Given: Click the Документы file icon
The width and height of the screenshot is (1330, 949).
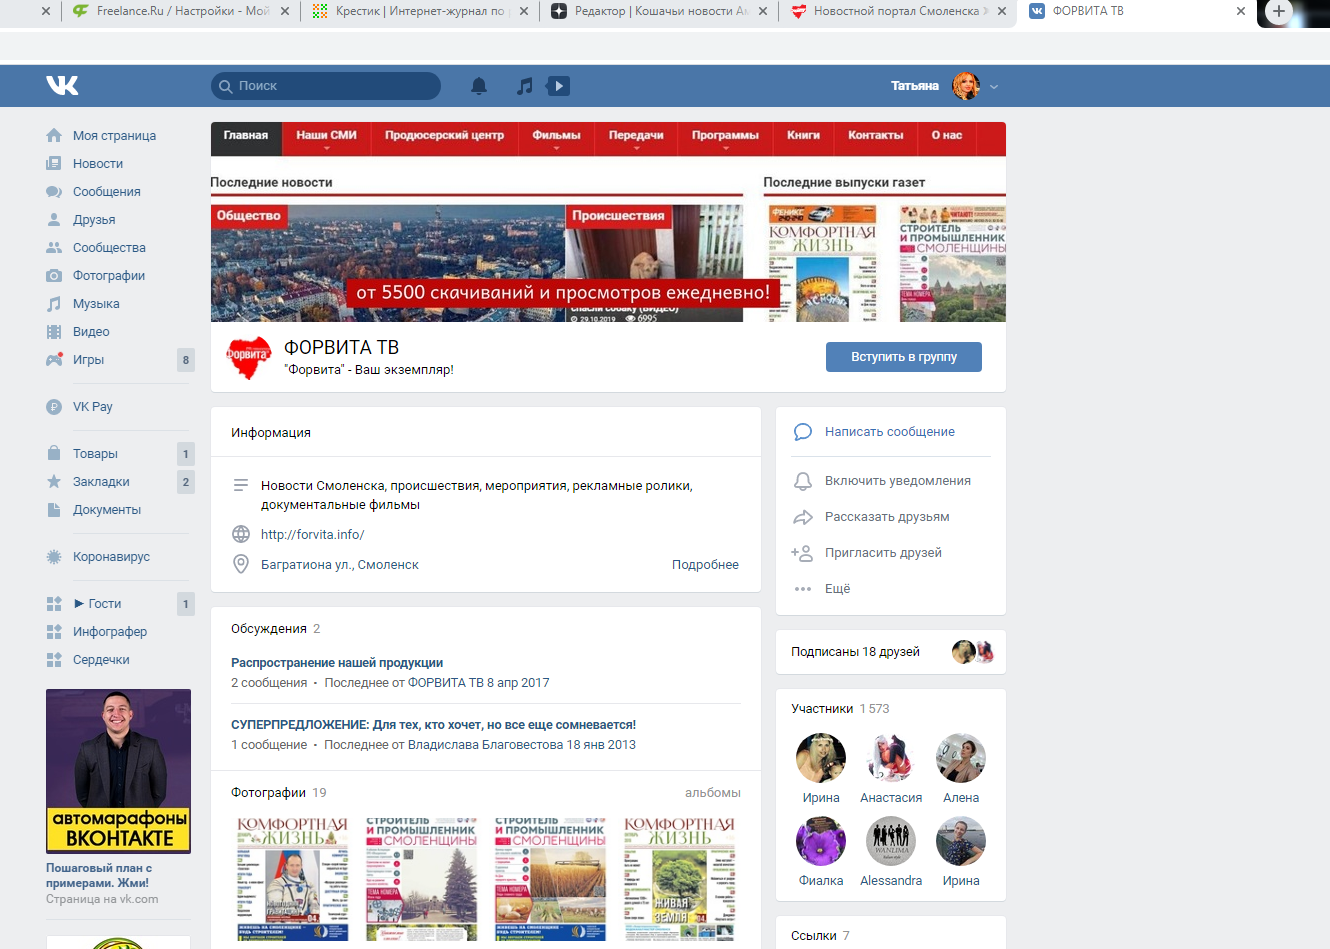Looking at the screenshot, I should [54, 509].
